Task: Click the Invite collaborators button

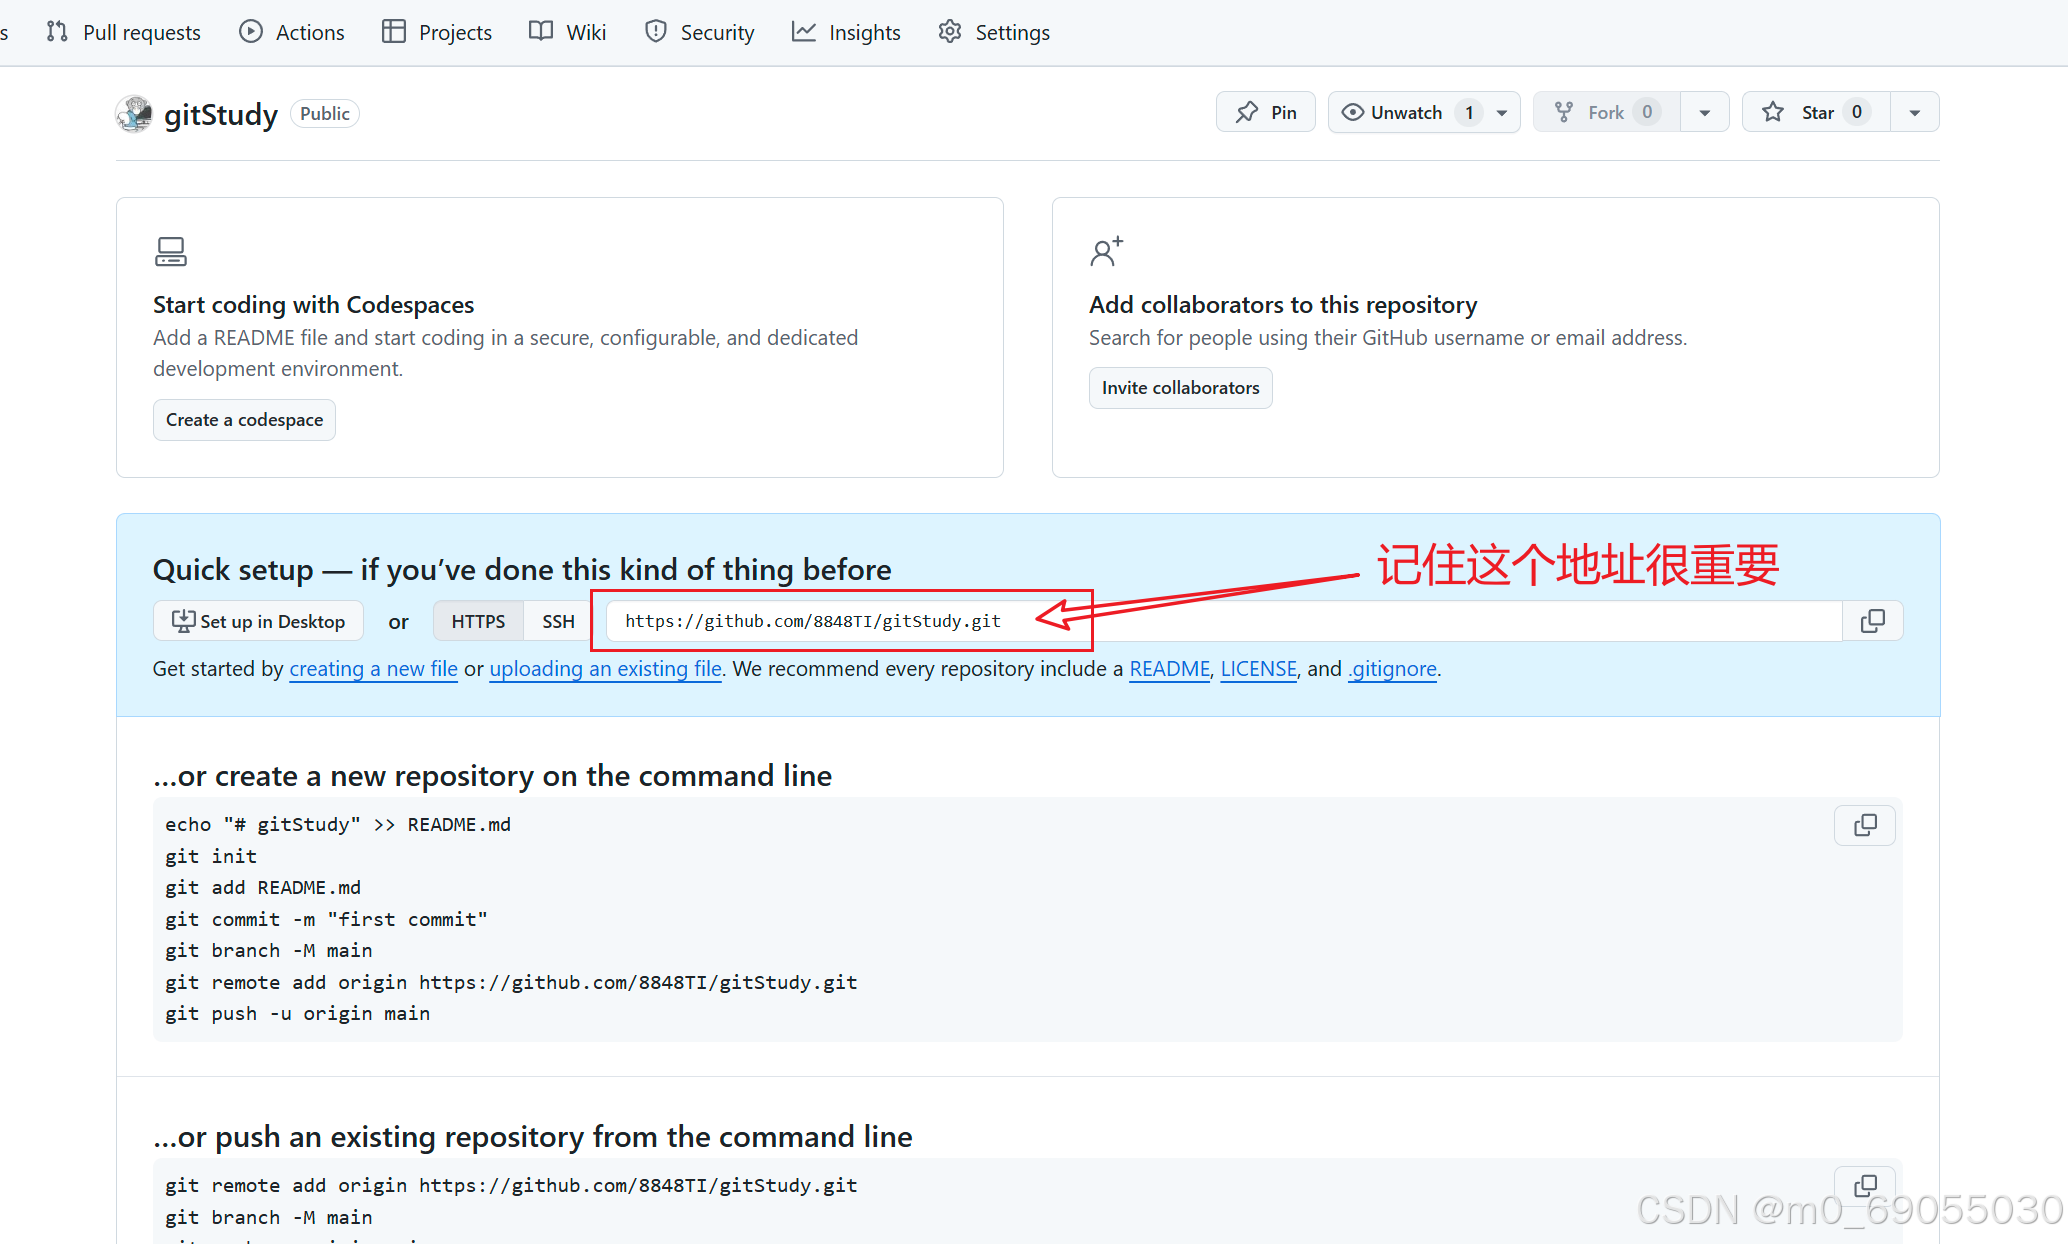Action: tap(1180, 388)
